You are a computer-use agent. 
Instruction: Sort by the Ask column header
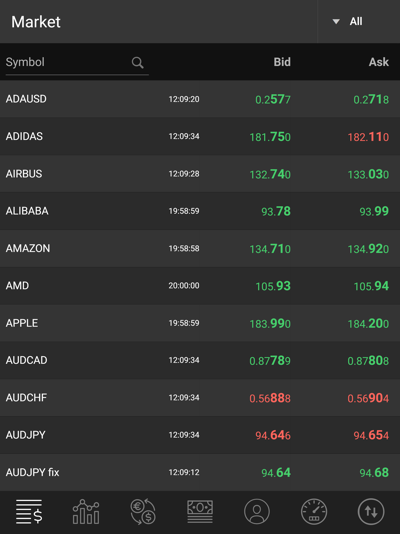click(379, 62)
